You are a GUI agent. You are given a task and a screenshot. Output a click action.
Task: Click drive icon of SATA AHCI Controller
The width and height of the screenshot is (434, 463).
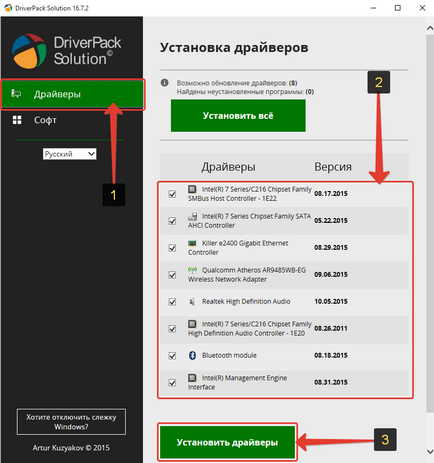(x=192, y=217)
